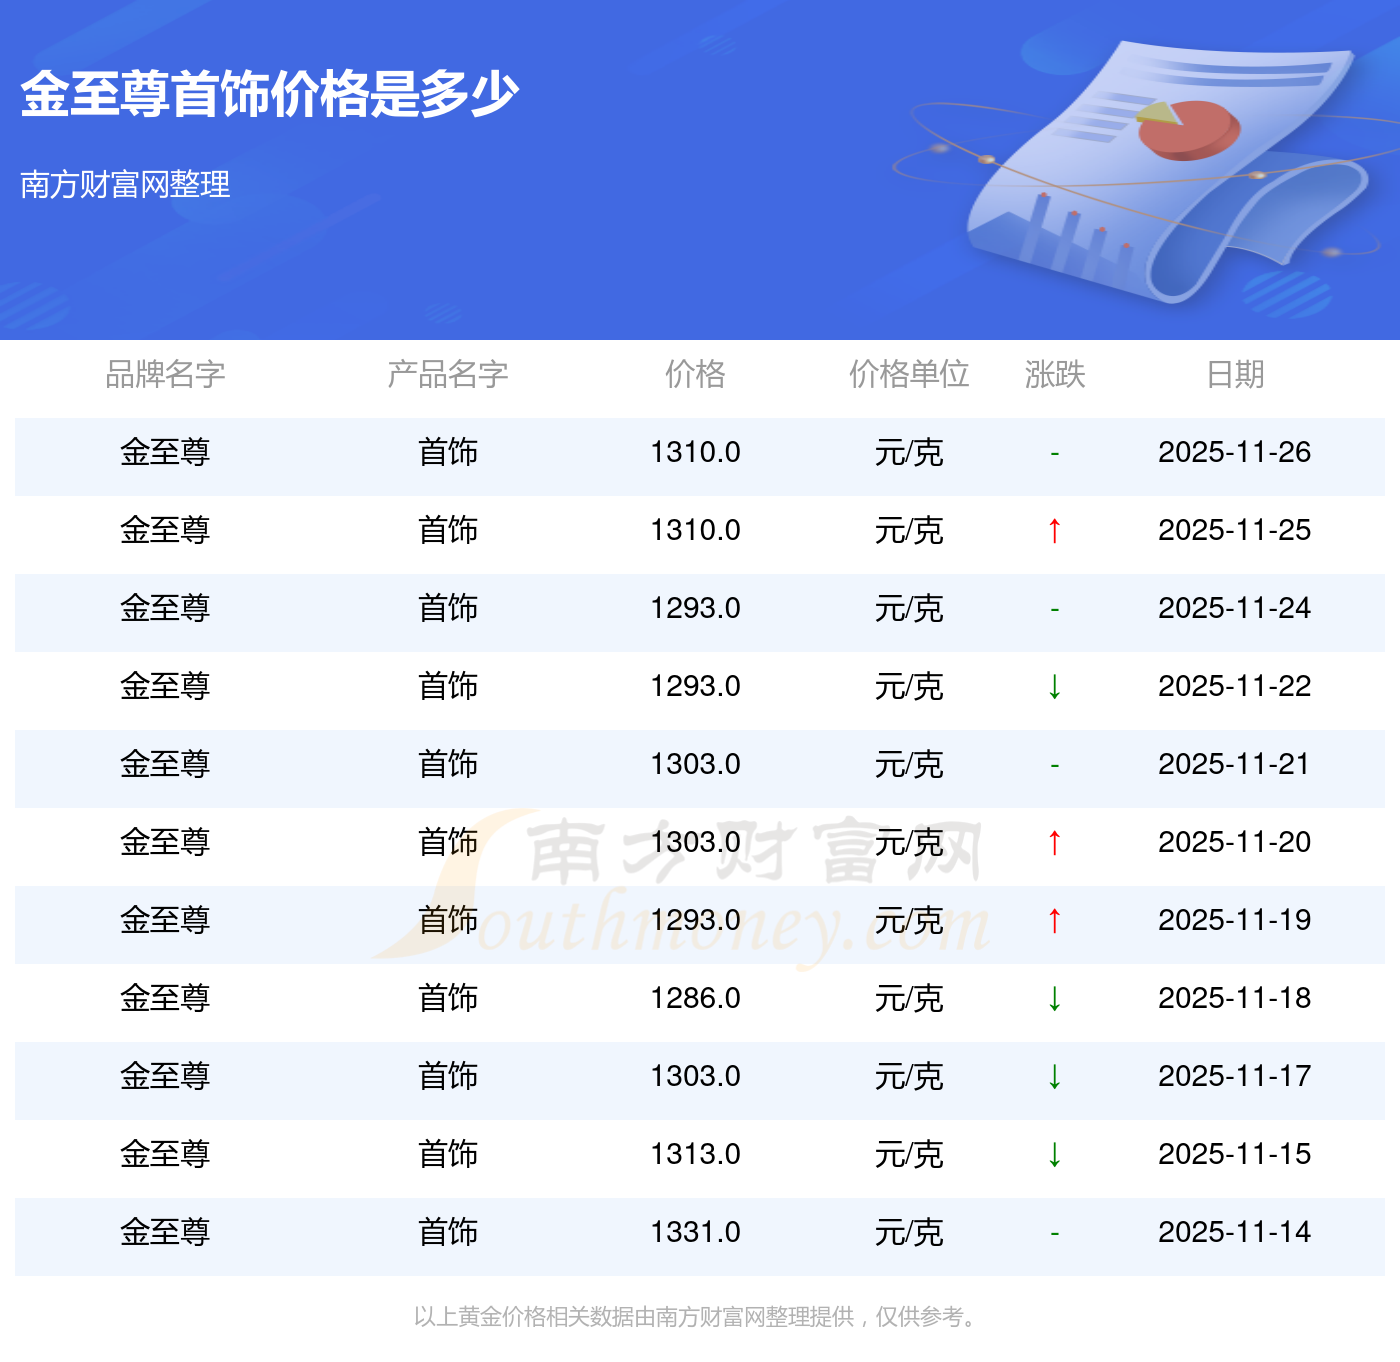This screenshot has height=1362, width=1400.
Task: Select the 2025-11-14 date cell
Action: click(x=1234, y=1232)
